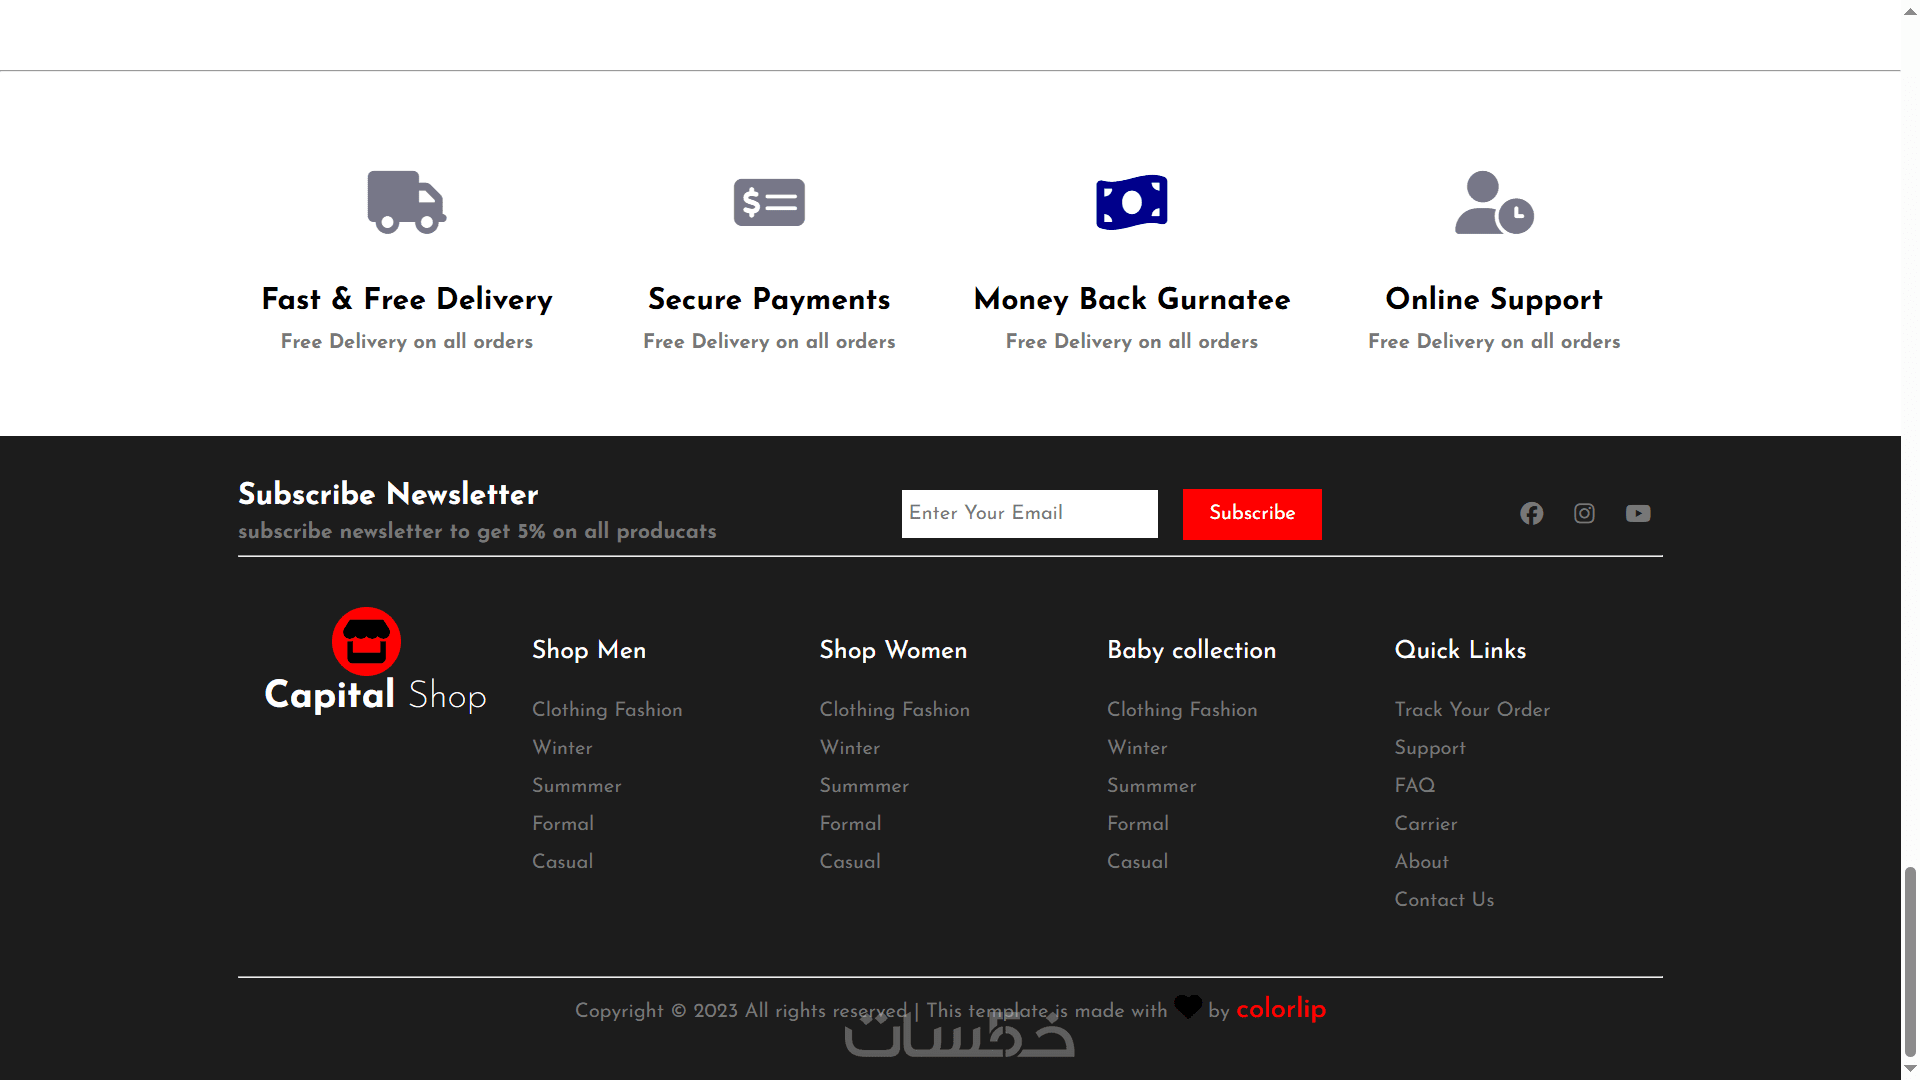Open the Facebook social icon
1920x1080 pixels.
pos(1531,513)
